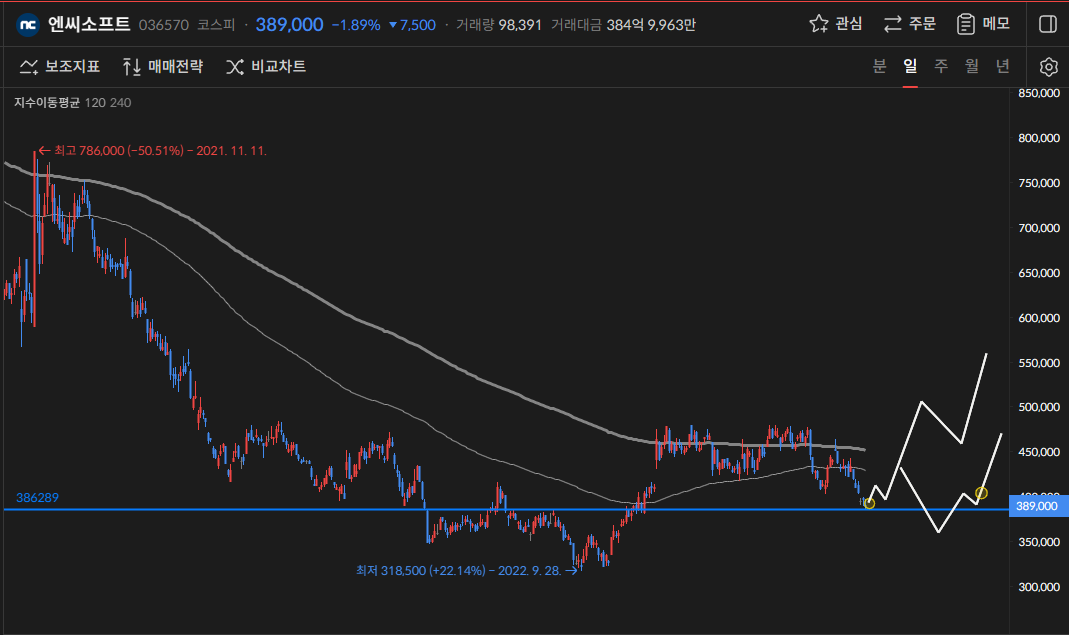Select the 일 daily chart tab
Viewport: 1069px width, 635px height.
tap(910, 66)
